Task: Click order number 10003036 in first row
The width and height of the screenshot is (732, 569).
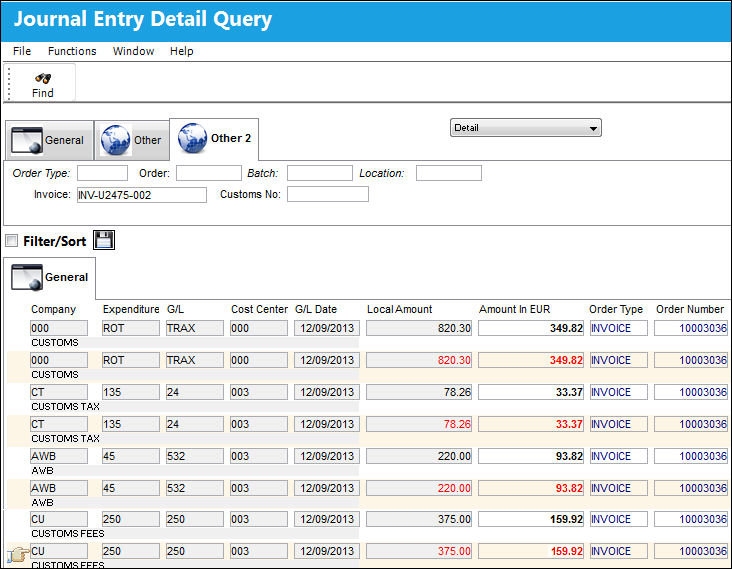Action: [691, 328]
